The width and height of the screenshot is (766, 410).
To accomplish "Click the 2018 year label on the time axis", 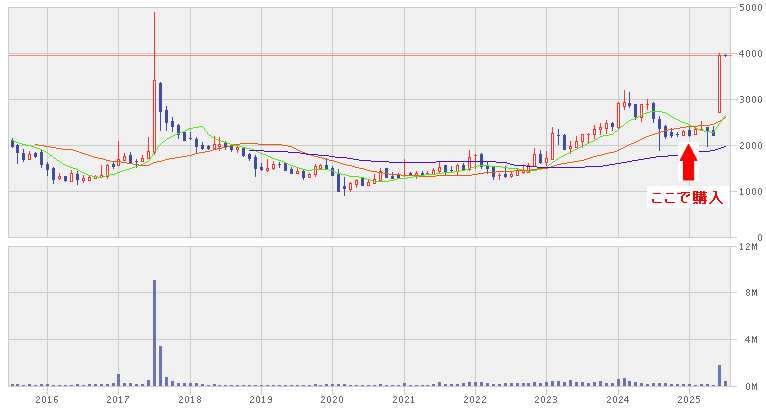I will 190,400.
